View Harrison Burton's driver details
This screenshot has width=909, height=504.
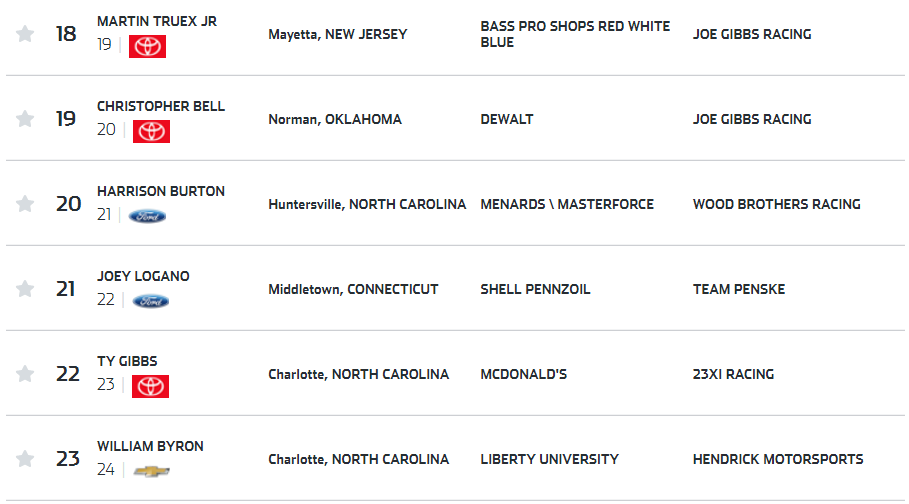(161, 191)
